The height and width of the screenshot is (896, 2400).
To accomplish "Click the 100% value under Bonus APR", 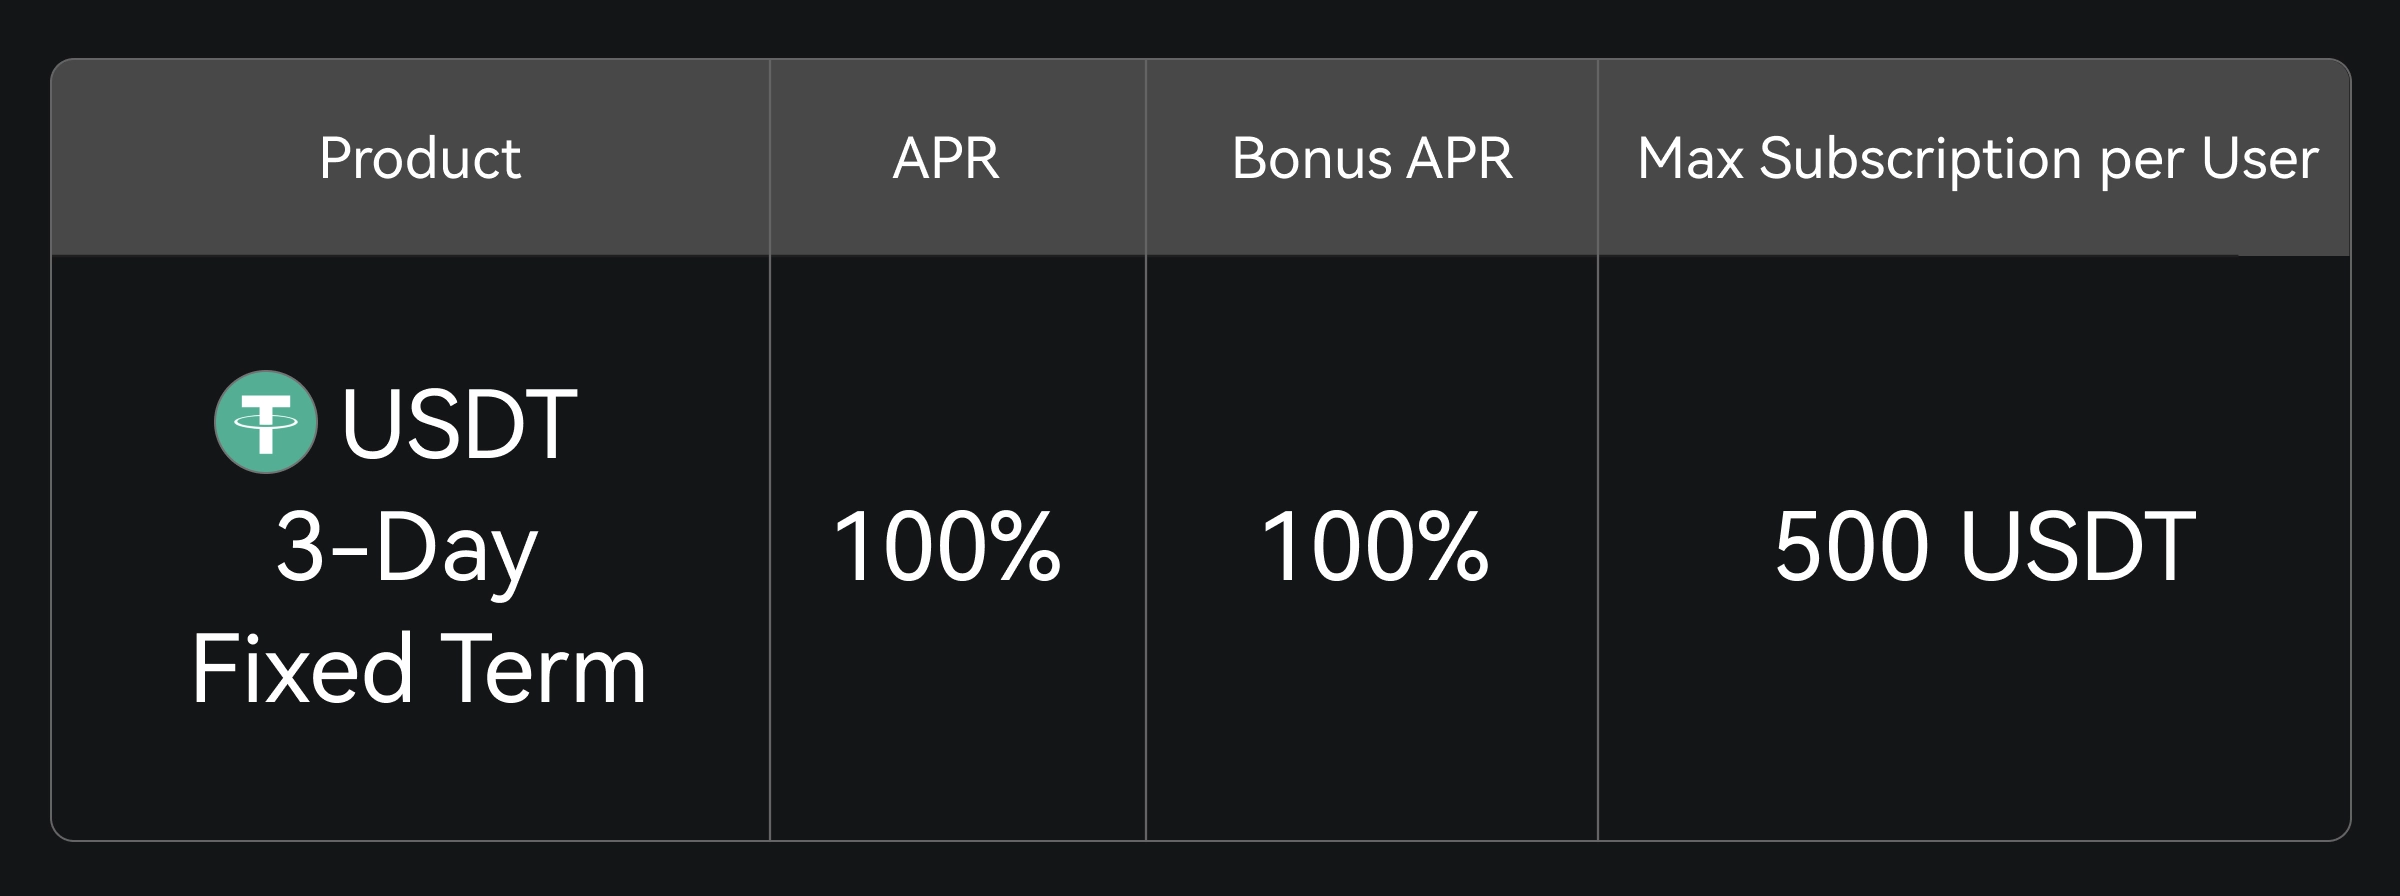I will point(1375,546).
